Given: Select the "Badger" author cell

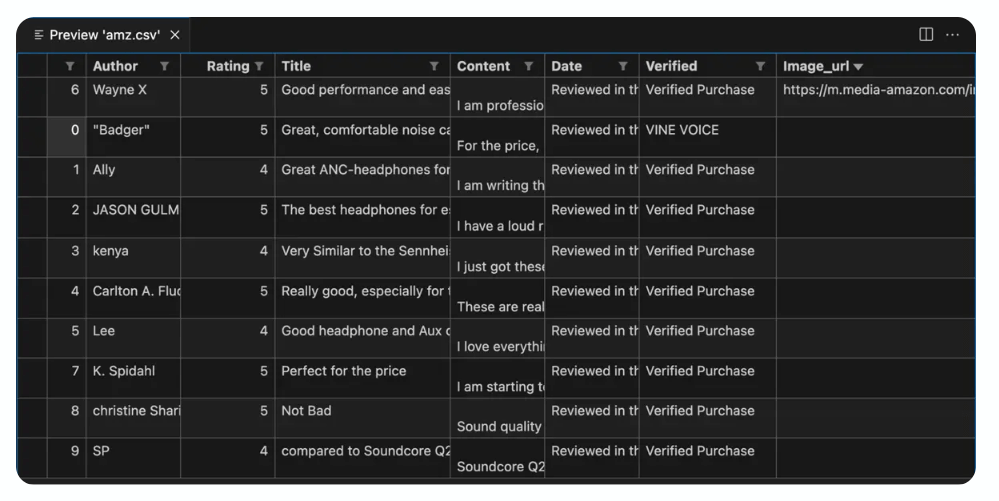Looking at the screenshot, I should [133, 137].
